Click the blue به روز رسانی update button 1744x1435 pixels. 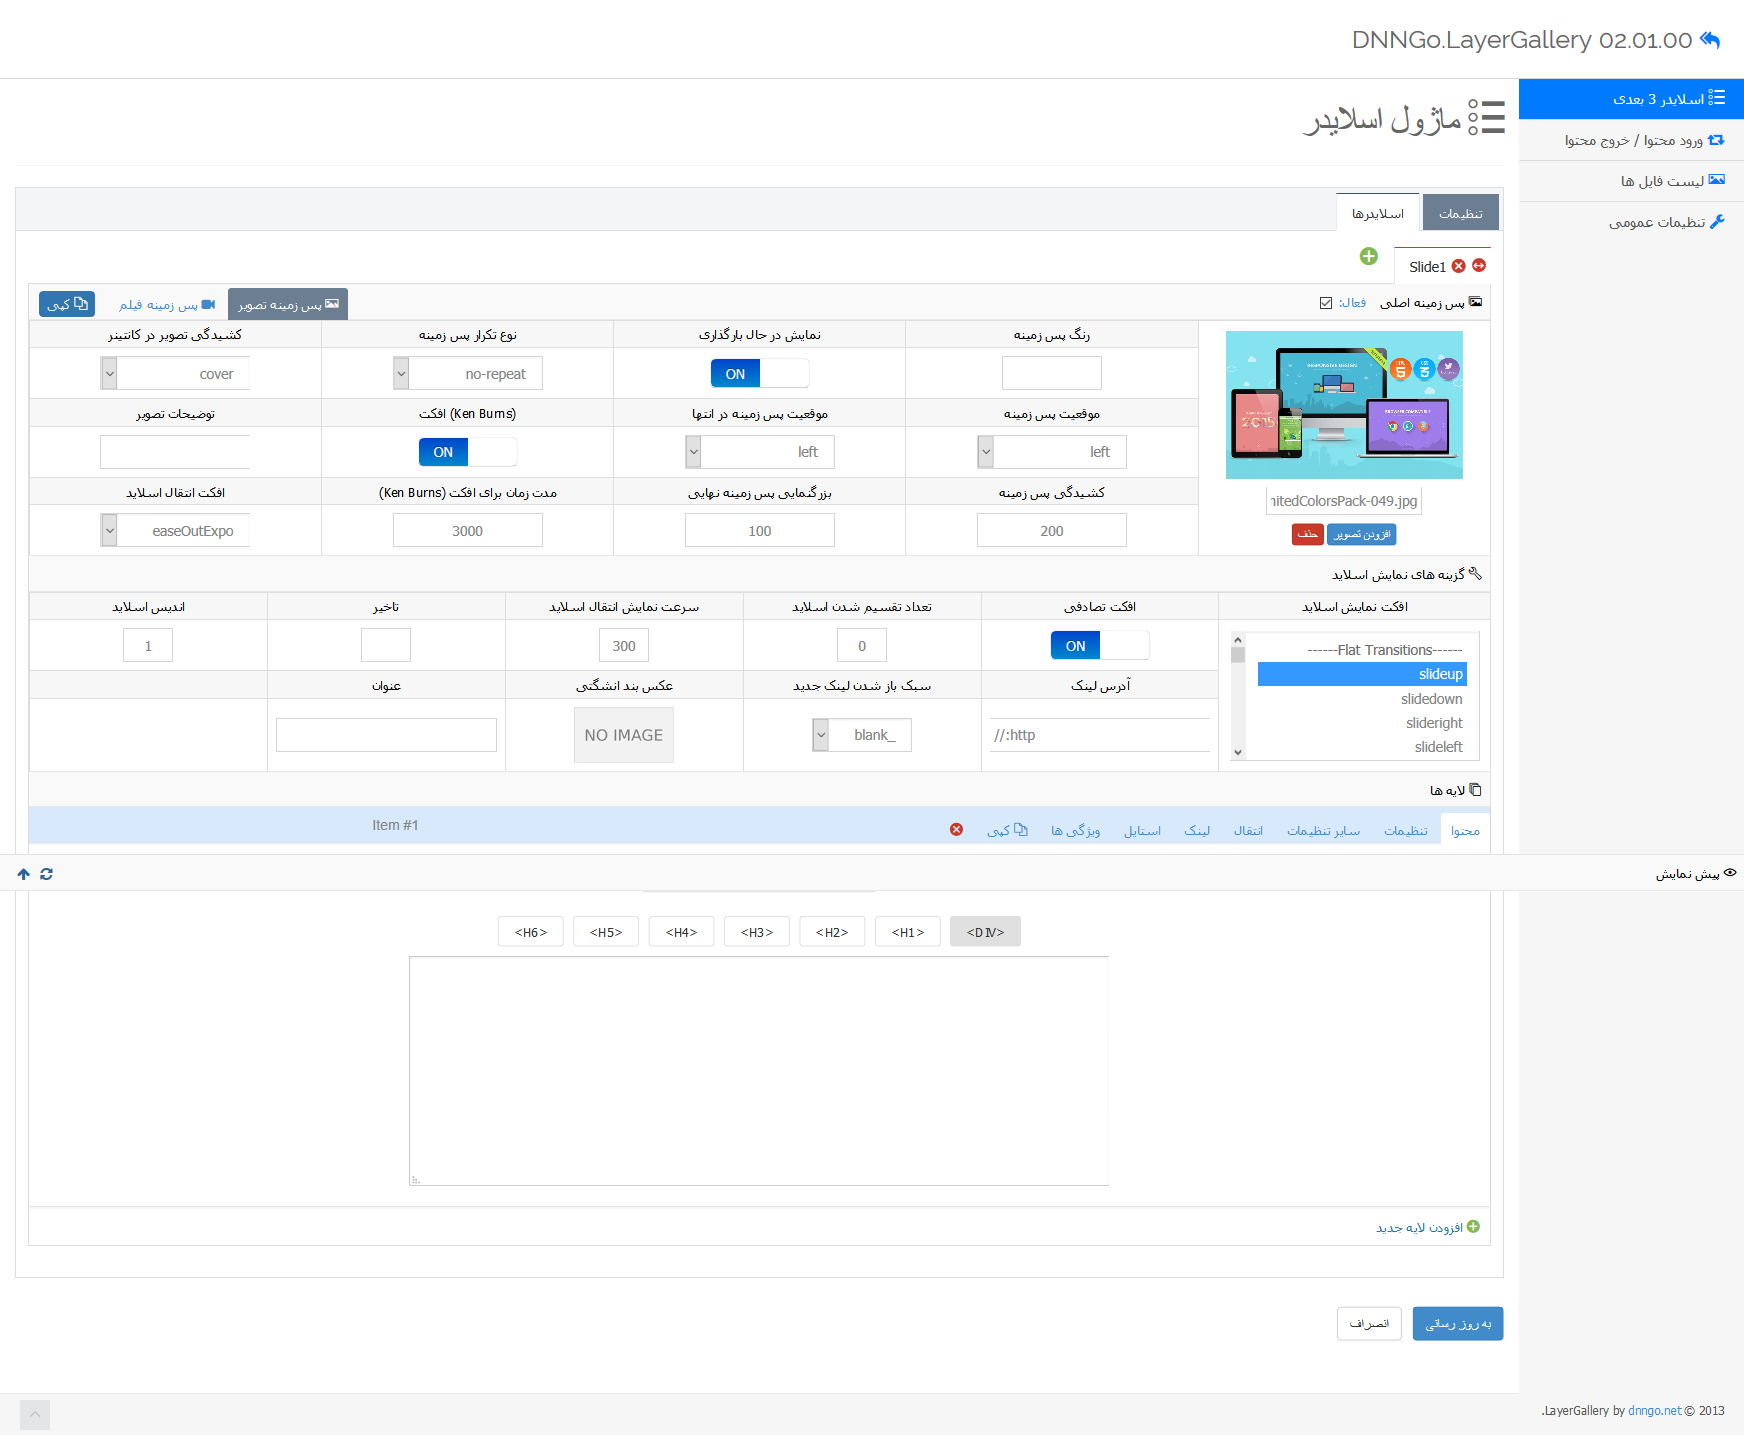tap(1457, 1324)
